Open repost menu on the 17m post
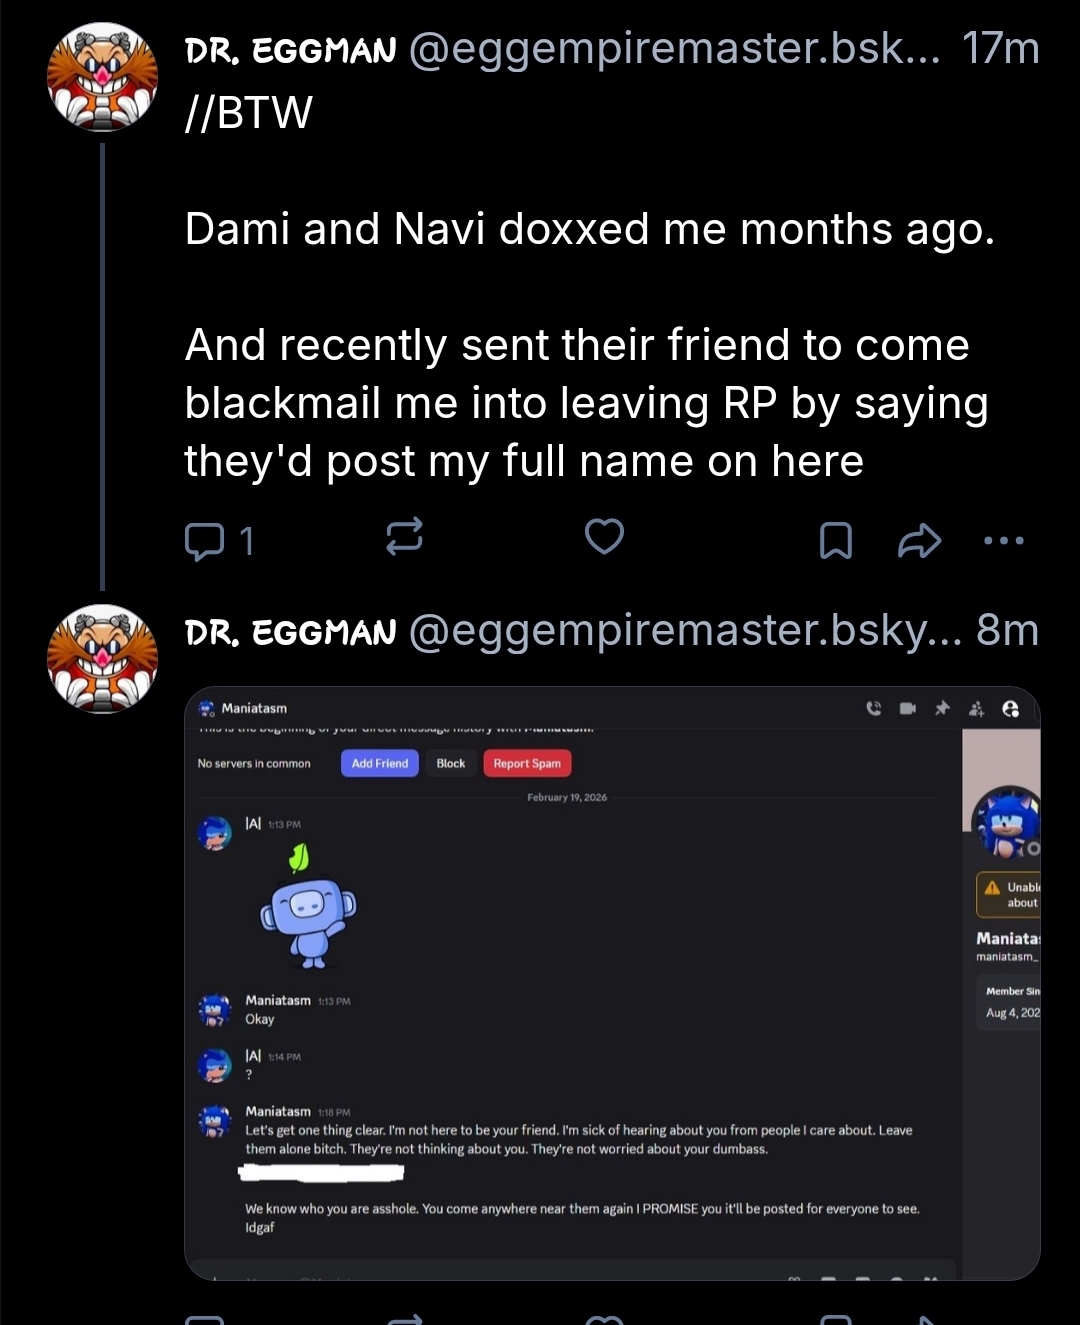Viewport: 1080px width, 1325px height. coord(404,537)
